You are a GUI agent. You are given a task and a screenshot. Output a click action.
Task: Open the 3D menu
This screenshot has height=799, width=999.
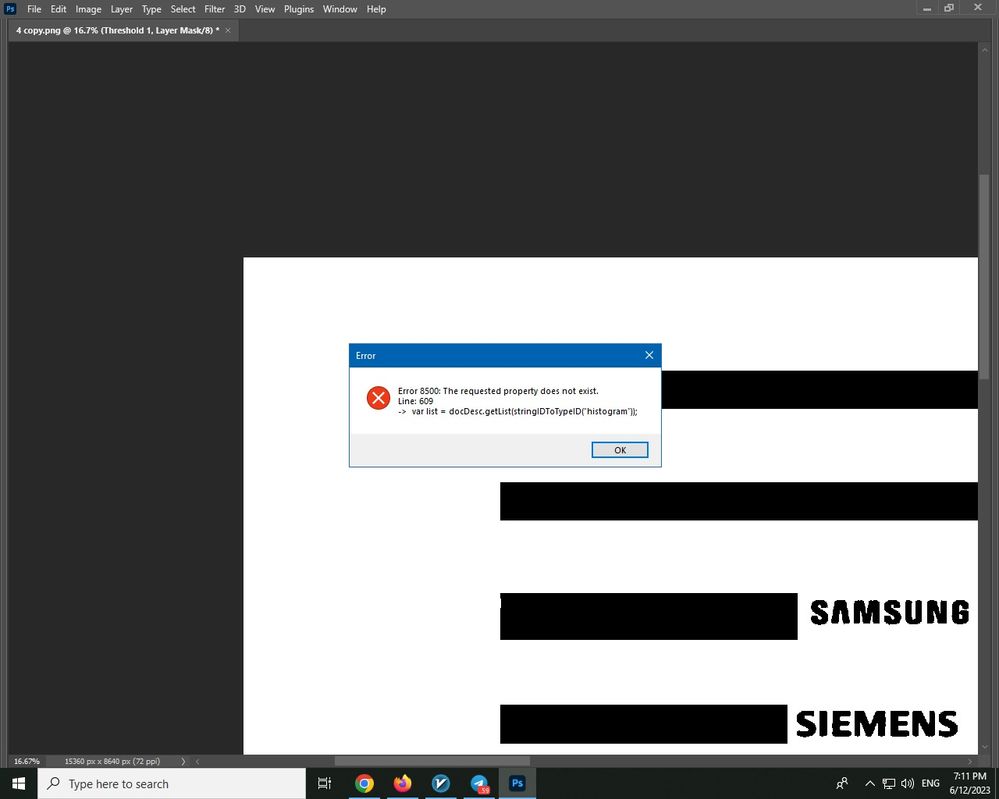click(240, 9)
